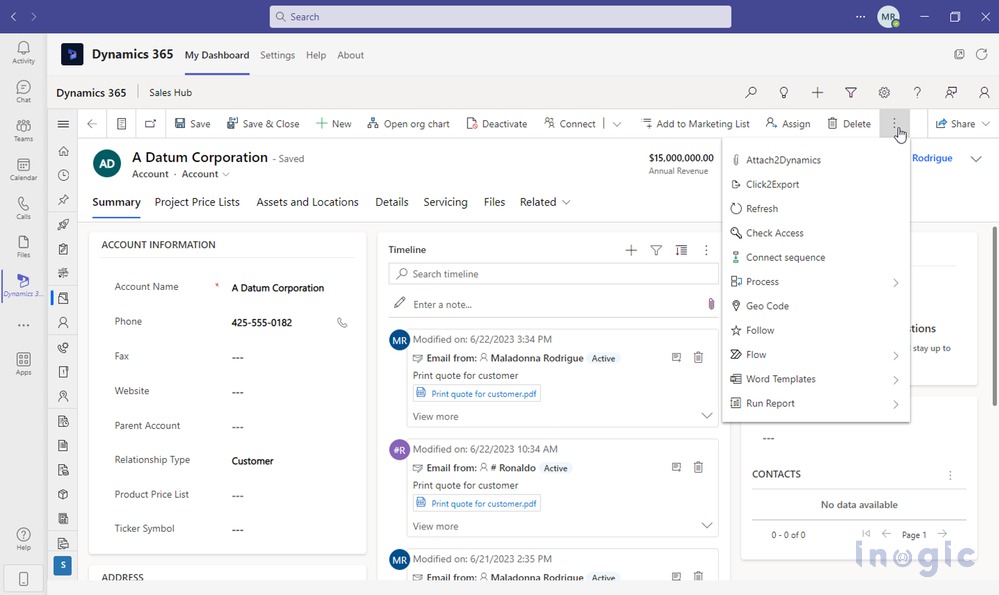Open the Teams Files icon
This screenshot has height=595, width=999.
(24, 246)
